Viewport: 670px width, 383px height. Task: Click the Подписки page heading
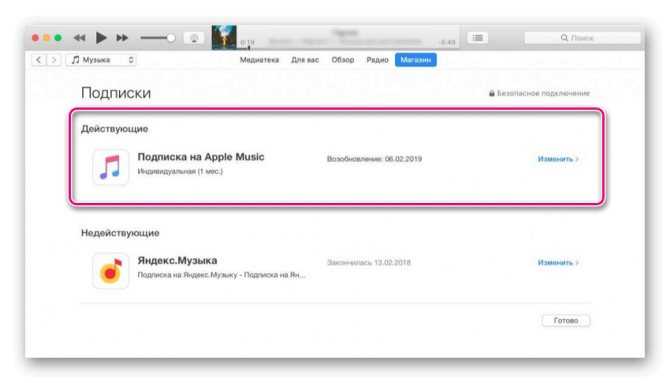(x=116, y=93)
